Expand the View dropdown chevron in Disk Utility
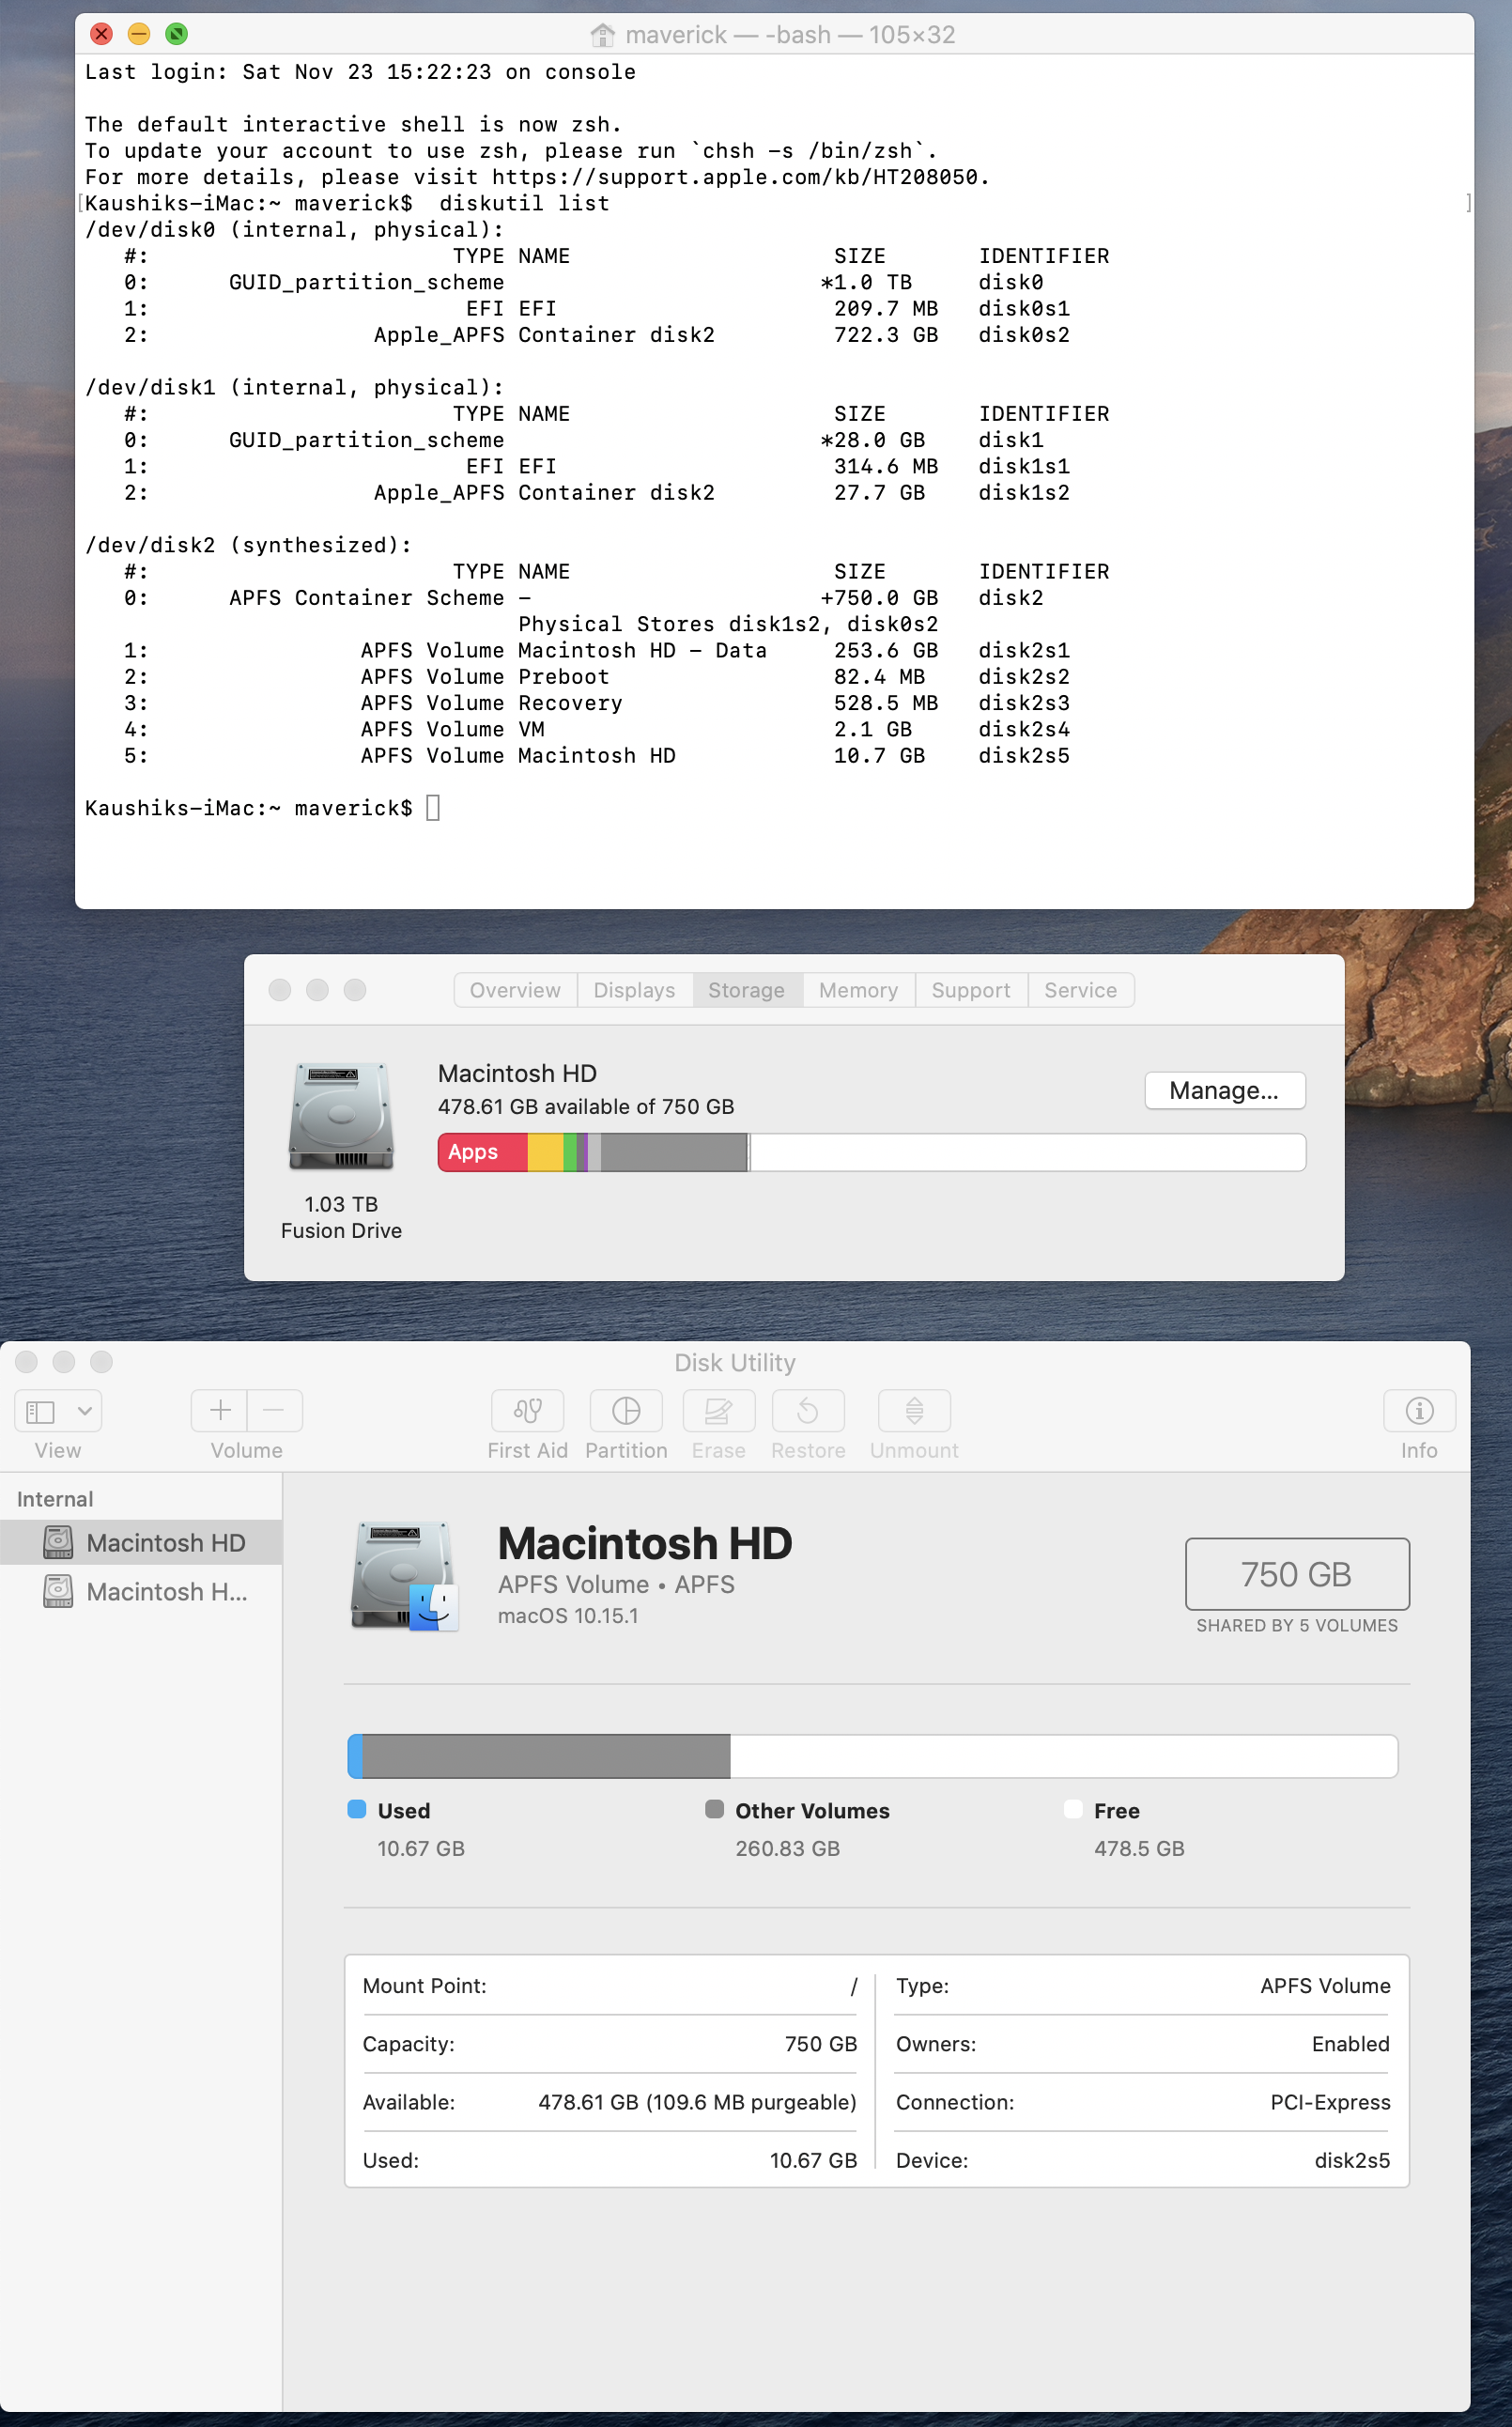This screenshot has height=2427, width=1512. tap(85, 1411)
